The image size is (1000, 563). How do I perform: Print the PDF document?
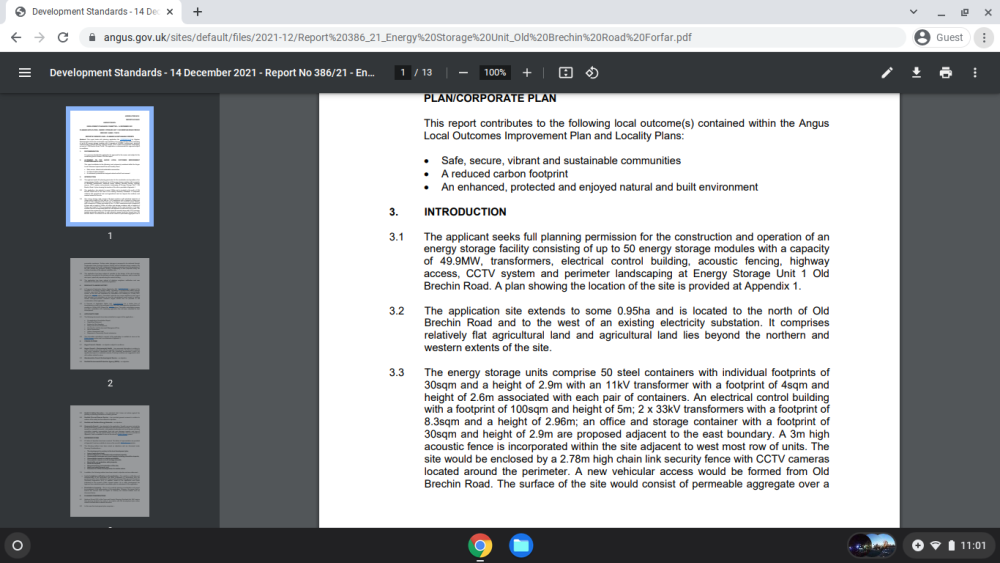click(x=946, y=73)
